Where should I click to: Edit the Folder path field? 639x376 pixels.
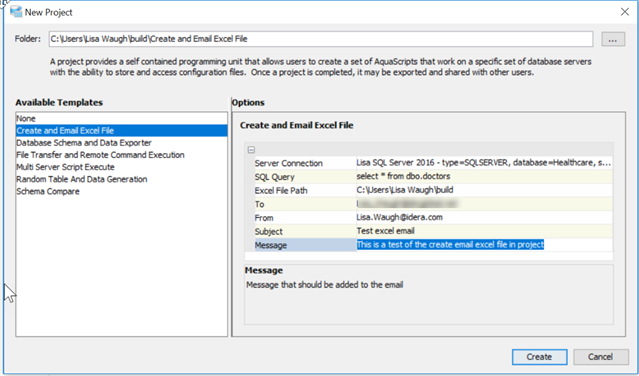(321, 39)
